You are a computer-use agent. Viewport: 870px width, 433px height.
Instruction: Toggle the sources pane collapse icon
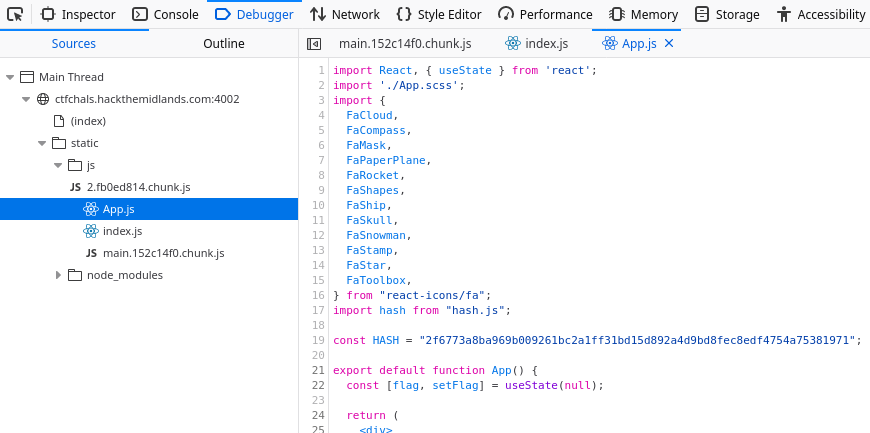pyautogui.click(x=313, y=44)
